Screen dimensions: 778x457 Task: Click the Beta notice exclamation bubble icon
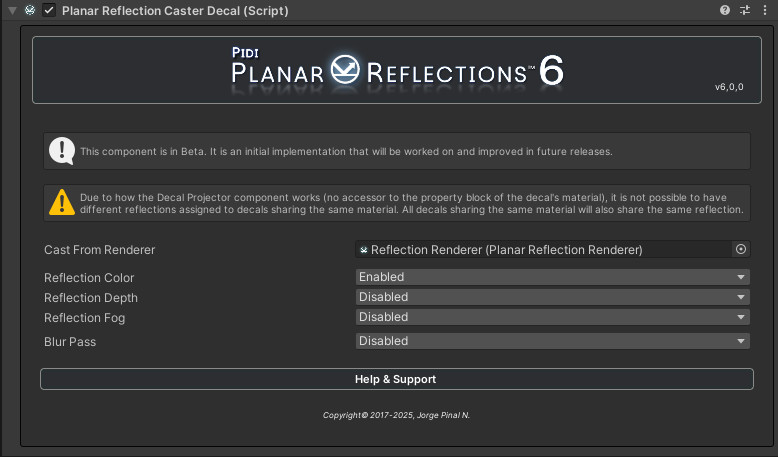click(x=62, y=151)
